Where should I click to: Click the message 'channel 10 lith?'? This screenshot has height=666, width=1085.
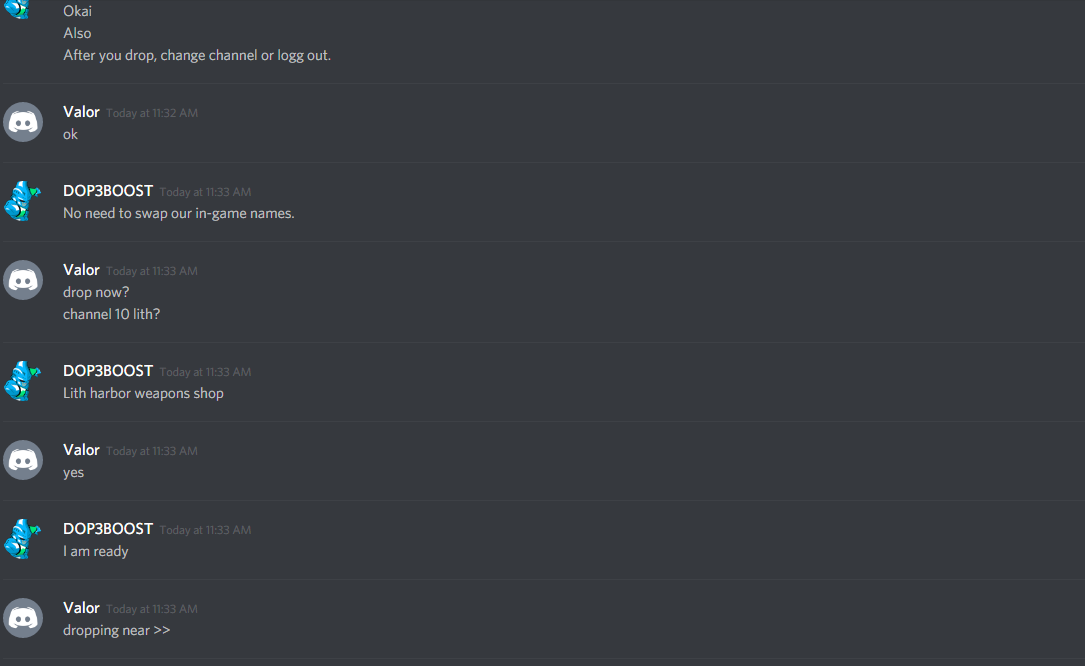point(111,314)
